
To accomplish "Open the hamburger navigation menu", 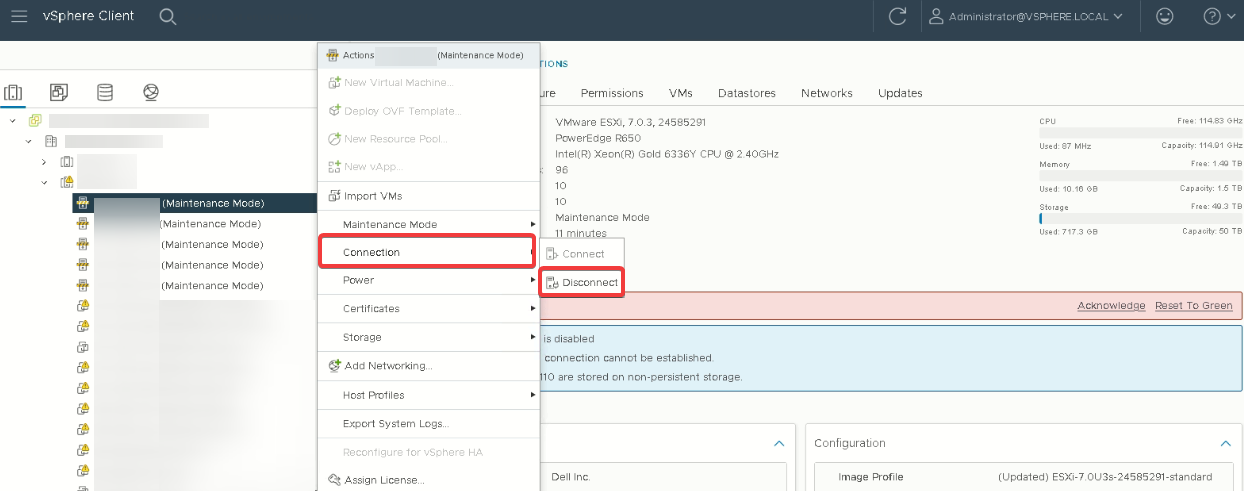I will (x=19, y=16).
